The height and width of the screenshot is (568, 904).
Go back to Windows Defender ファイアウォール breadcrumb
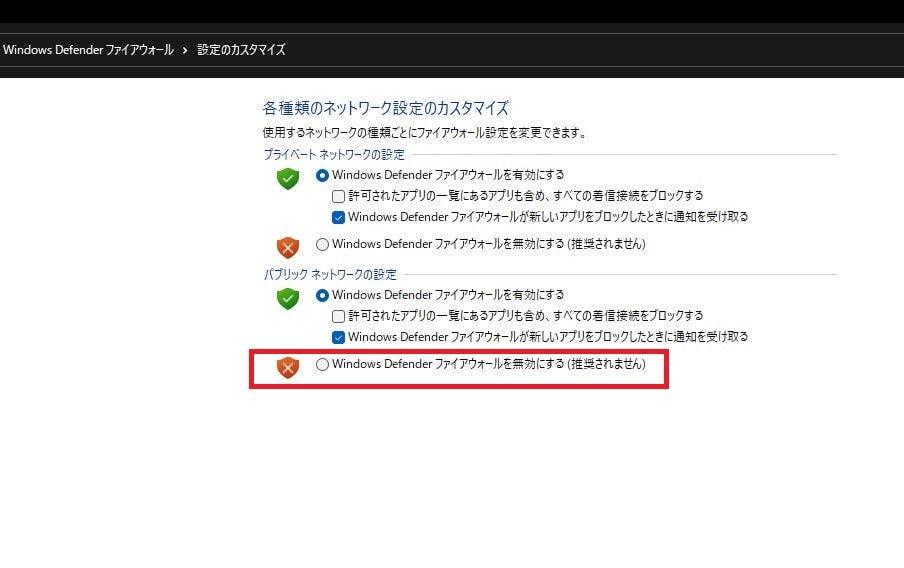(88, 50)
